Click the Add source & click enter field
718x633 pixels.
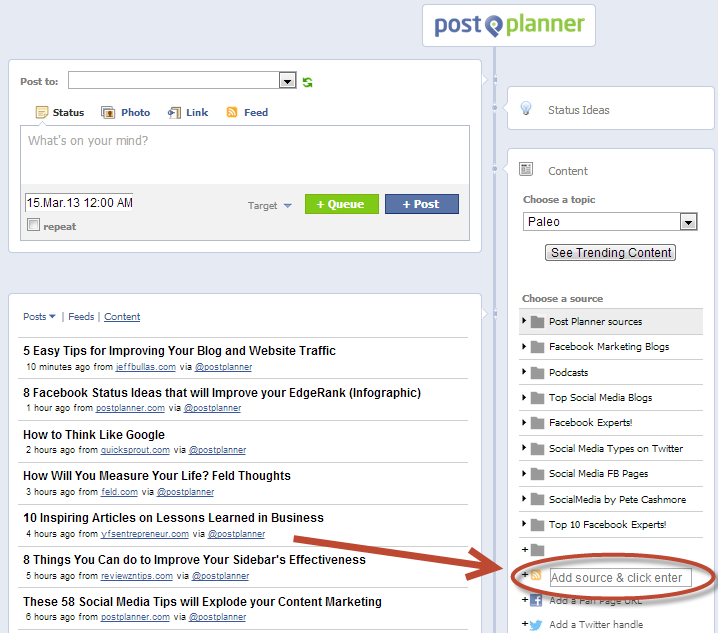620,578
